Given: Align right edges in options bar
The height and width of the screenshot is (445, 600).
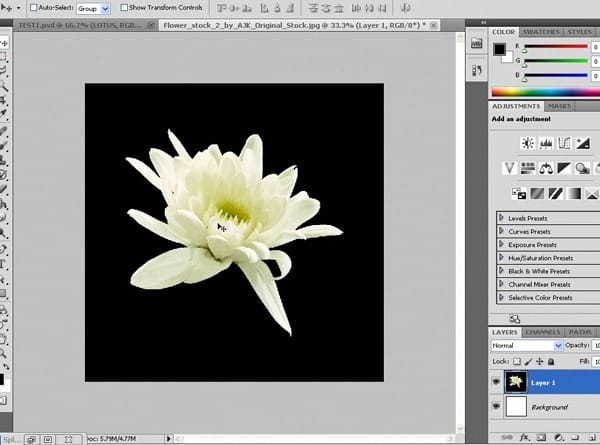Looking at the screenshot, I should click(290, 8).
